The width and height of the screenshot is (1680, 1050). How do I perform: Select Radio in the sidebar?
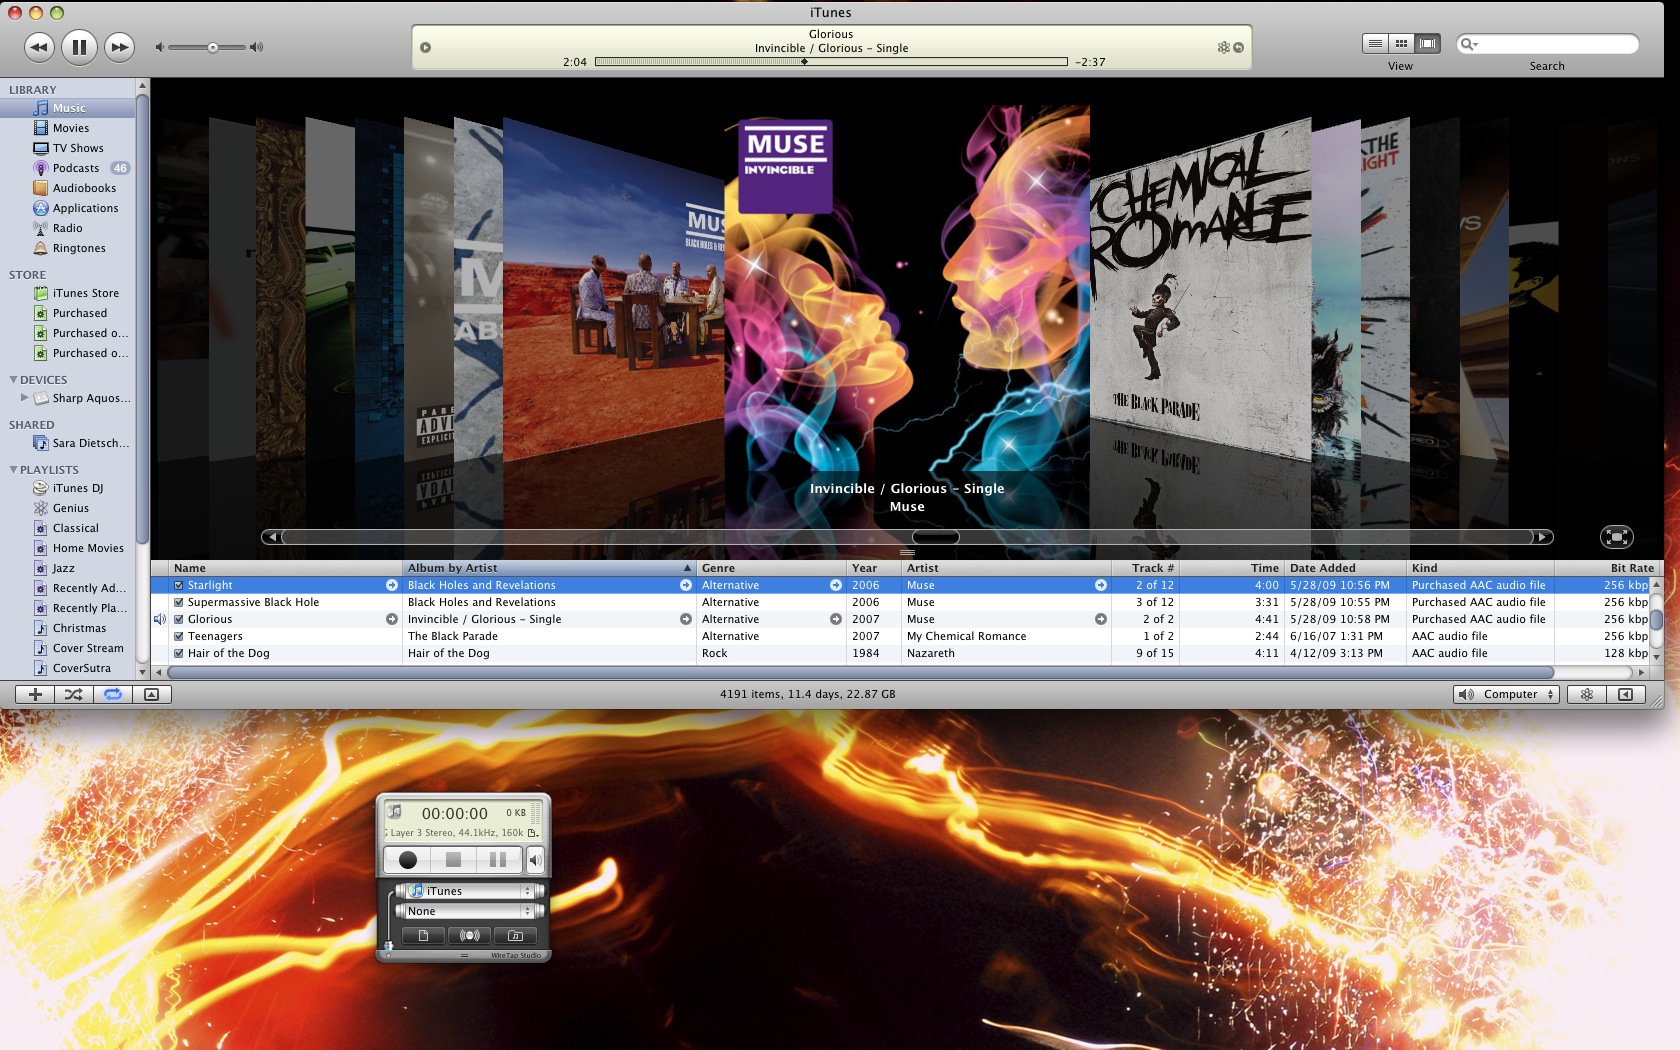68,228
